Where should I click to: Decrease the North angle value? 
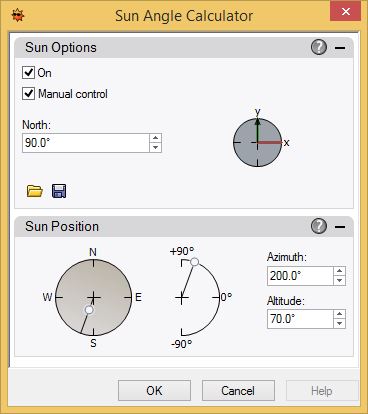(x=155, y=147)
